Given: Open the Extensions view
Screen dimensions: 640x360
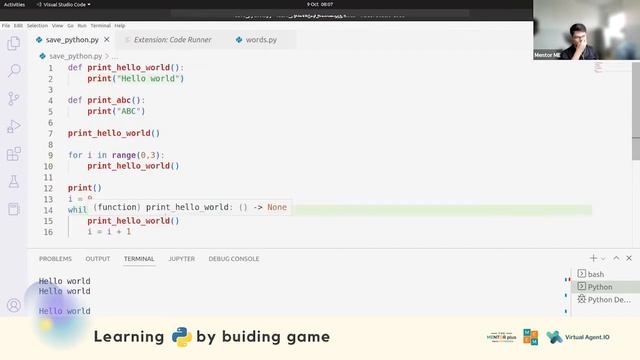Looking at the screenshot, I should (x=13, y=154).
